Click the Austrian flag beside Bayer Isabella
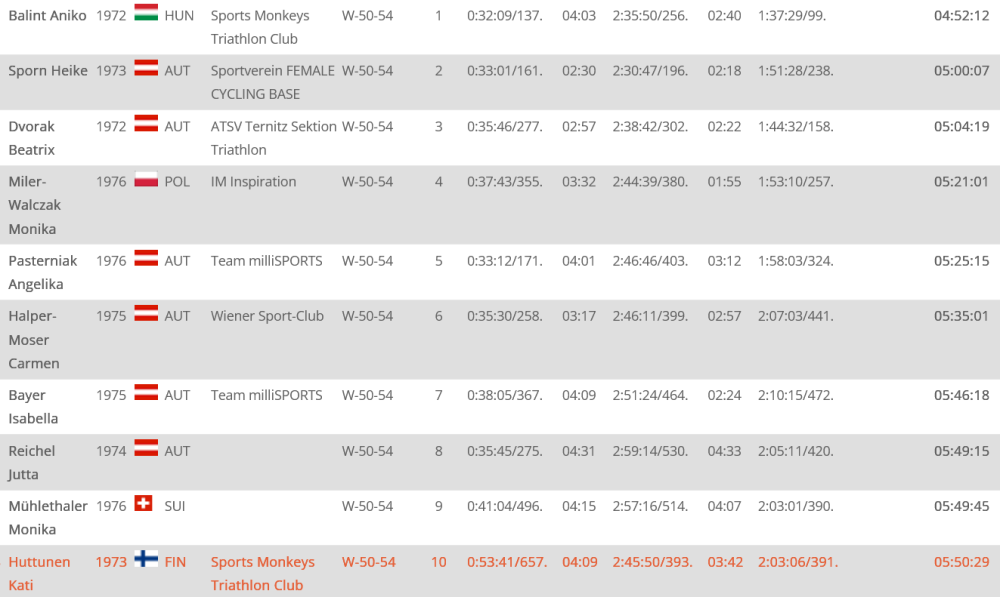Screen dimensions: 1000x597 pyautogui.click(x=146, y=392)
